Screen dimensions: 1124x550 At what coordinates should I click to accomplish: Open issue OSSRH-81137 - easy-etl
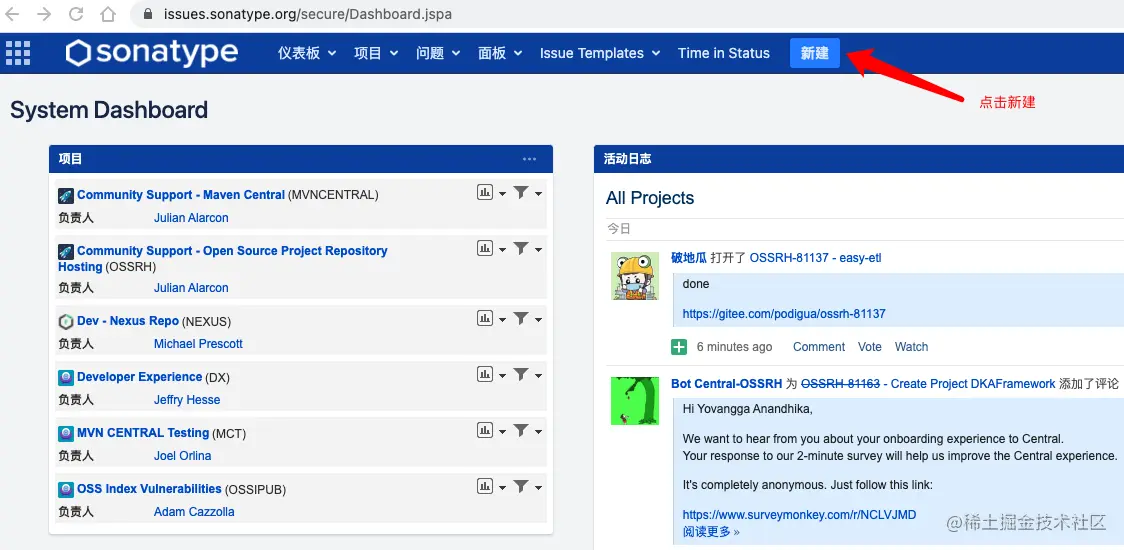point(815,258)
